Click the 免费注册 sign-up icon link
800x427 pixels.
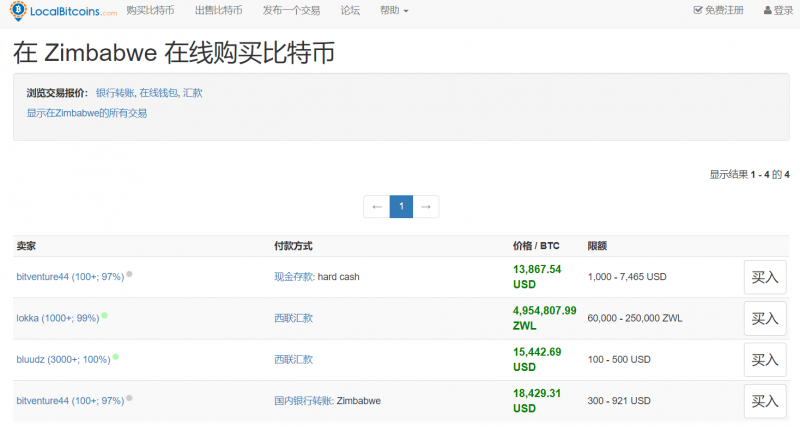pyautogui.click(x=698, y=10)
